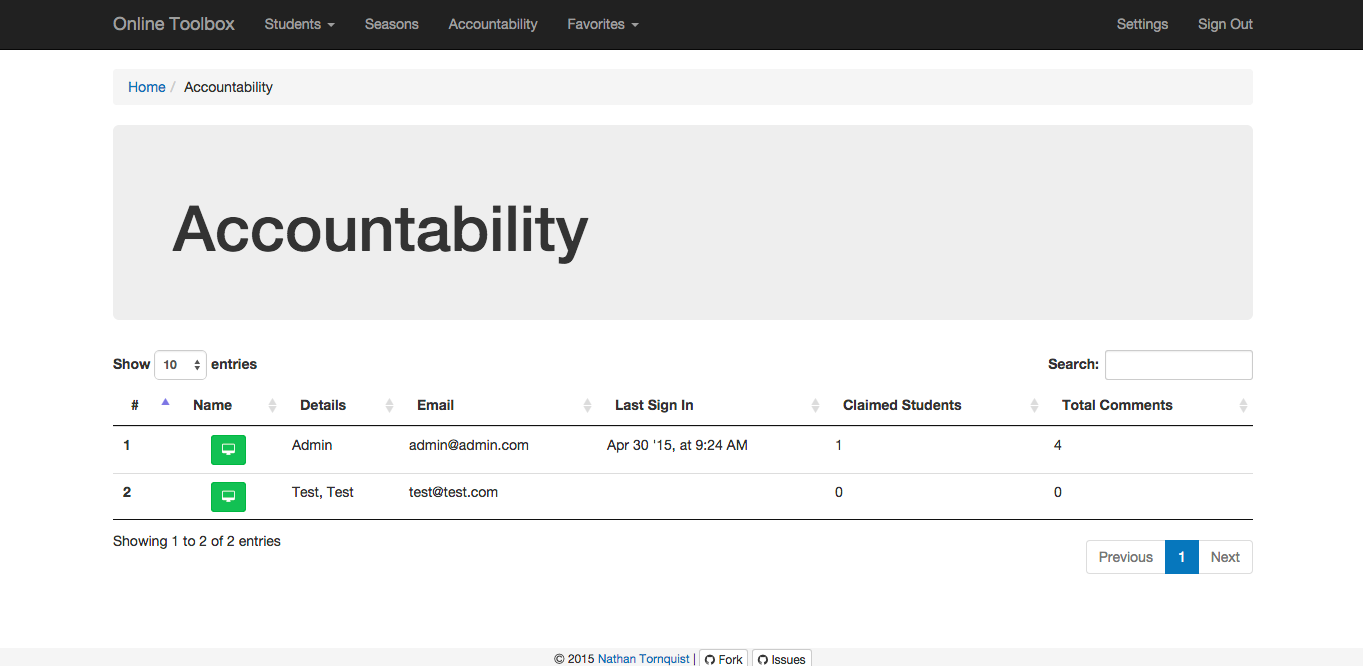This screenshot has width=1363, height=666.
Task: Open the Fork GitHub button
Action: coord(723,658)
